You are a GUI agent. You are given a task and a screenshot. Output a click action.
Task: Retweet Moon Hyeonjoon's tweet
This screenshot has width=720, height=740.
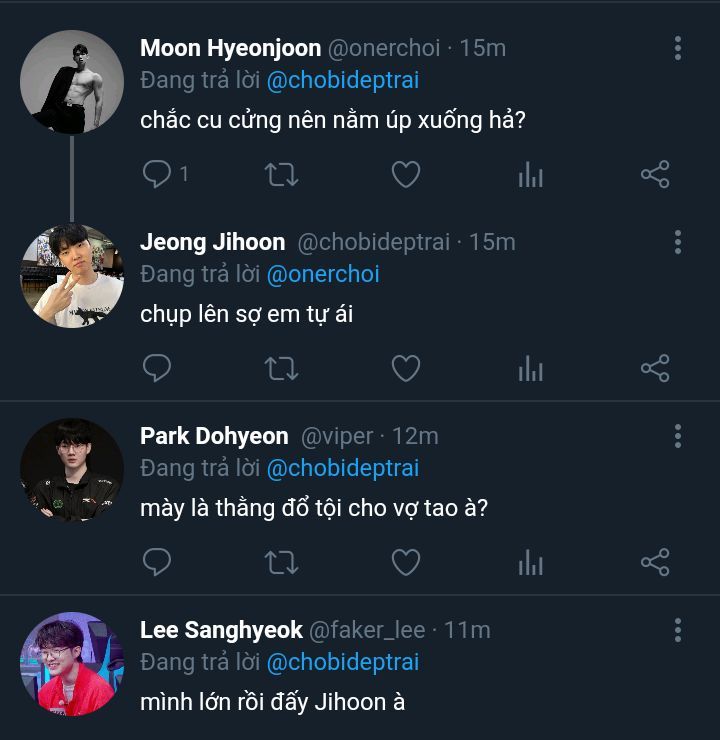281,175
